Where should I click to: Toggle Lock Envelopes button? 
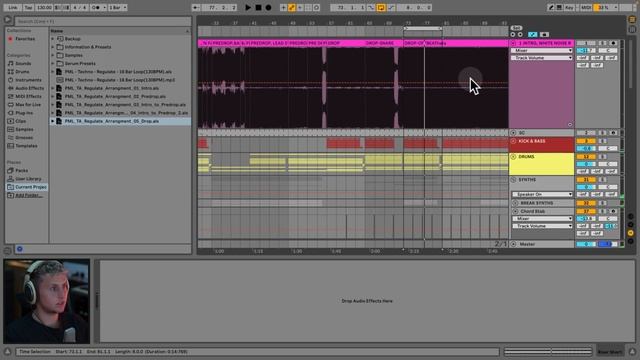pyautogui.click(x=544, y=35)
